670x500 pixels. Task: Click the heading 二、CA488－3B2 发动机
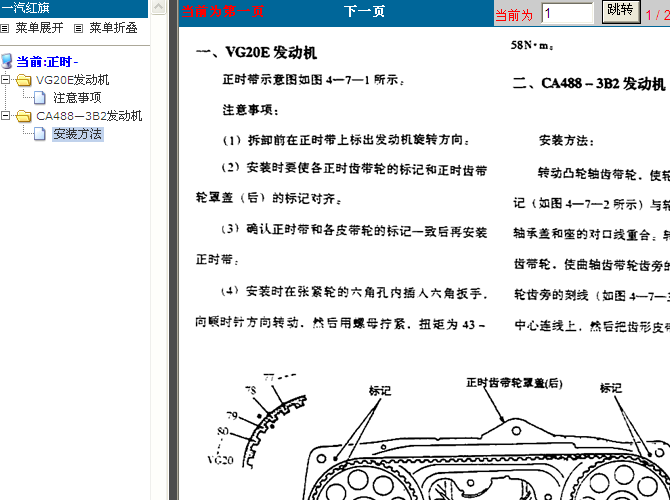tap(589, 83)
